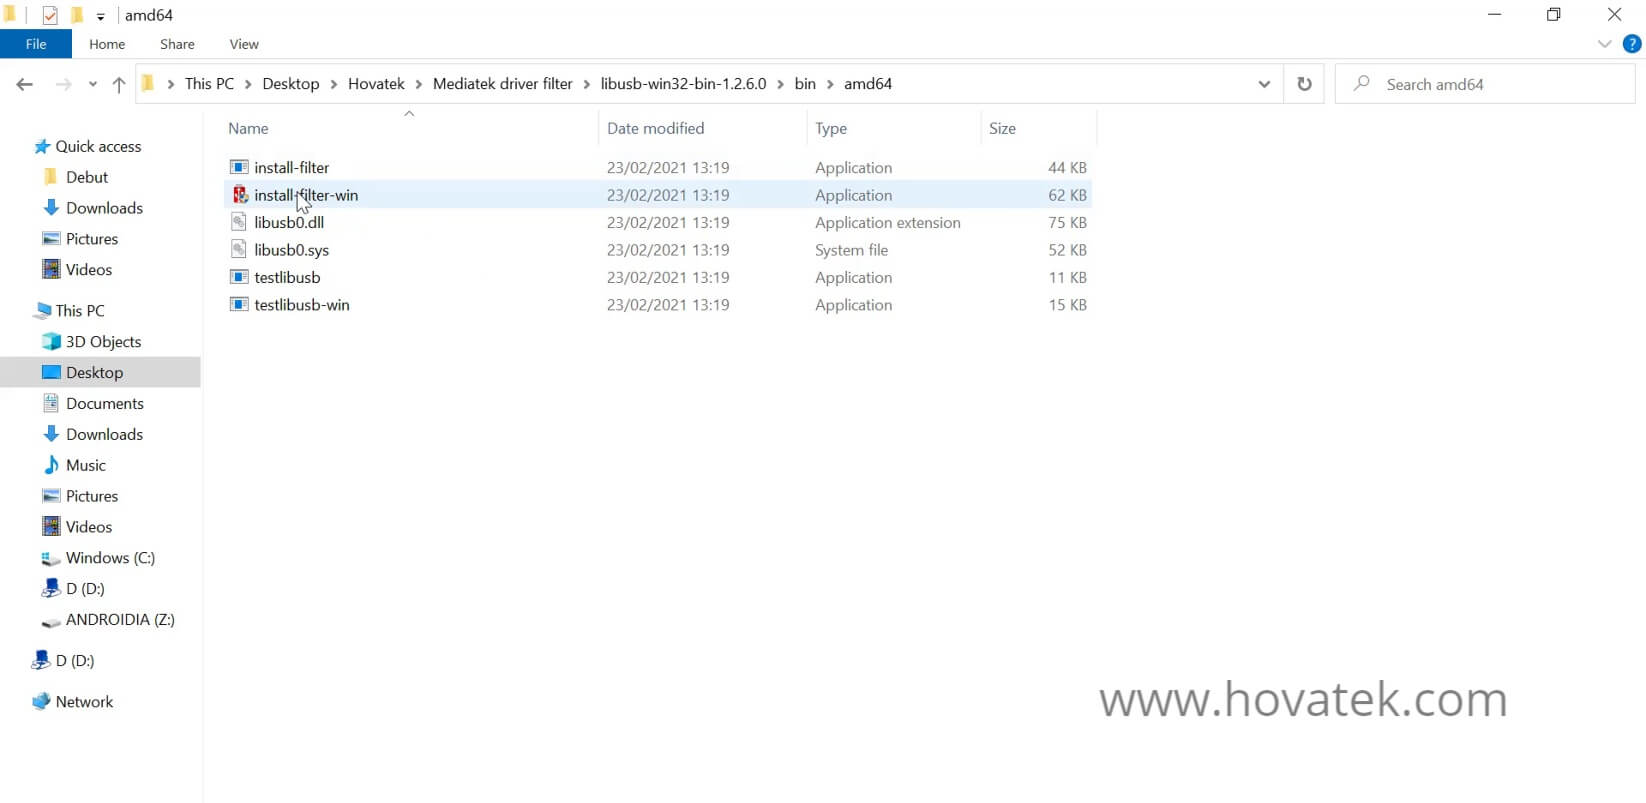
Task: Select the install-filter-win application icon
Action: coord(240,195)
